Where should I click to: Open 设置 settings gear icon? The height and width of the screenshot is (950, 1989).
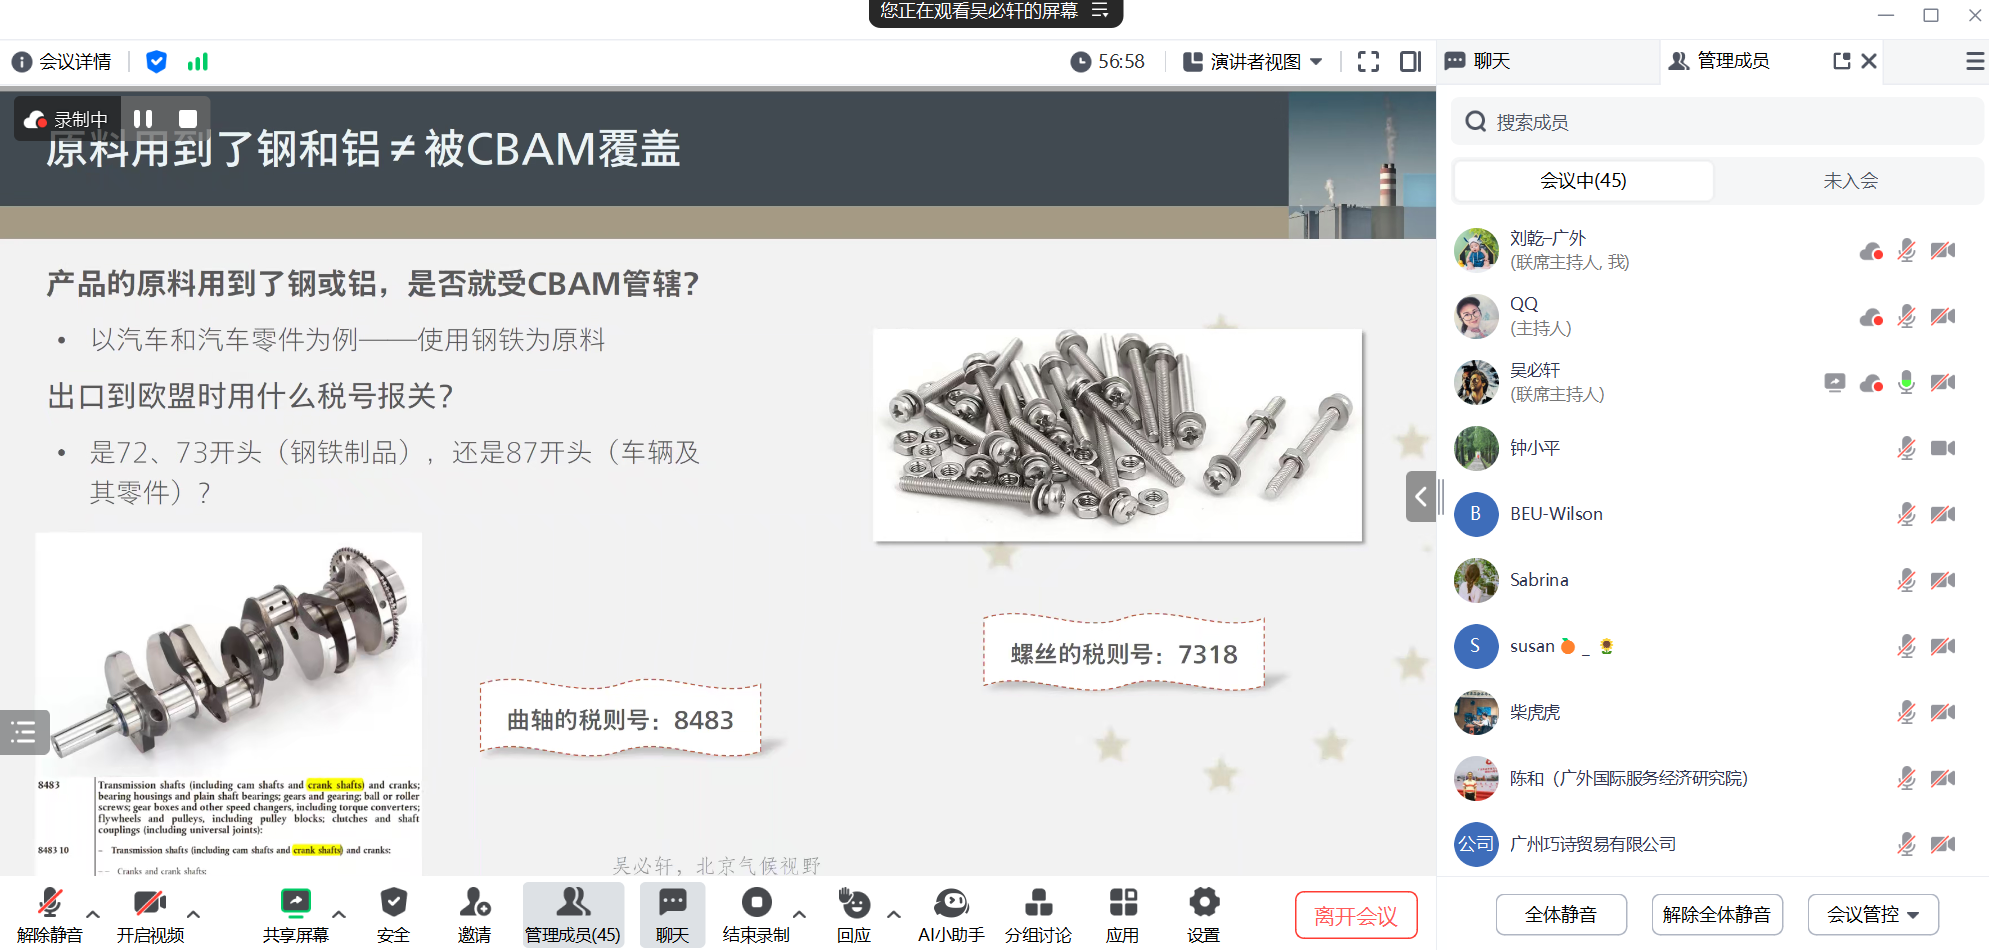click(1203, 905)
